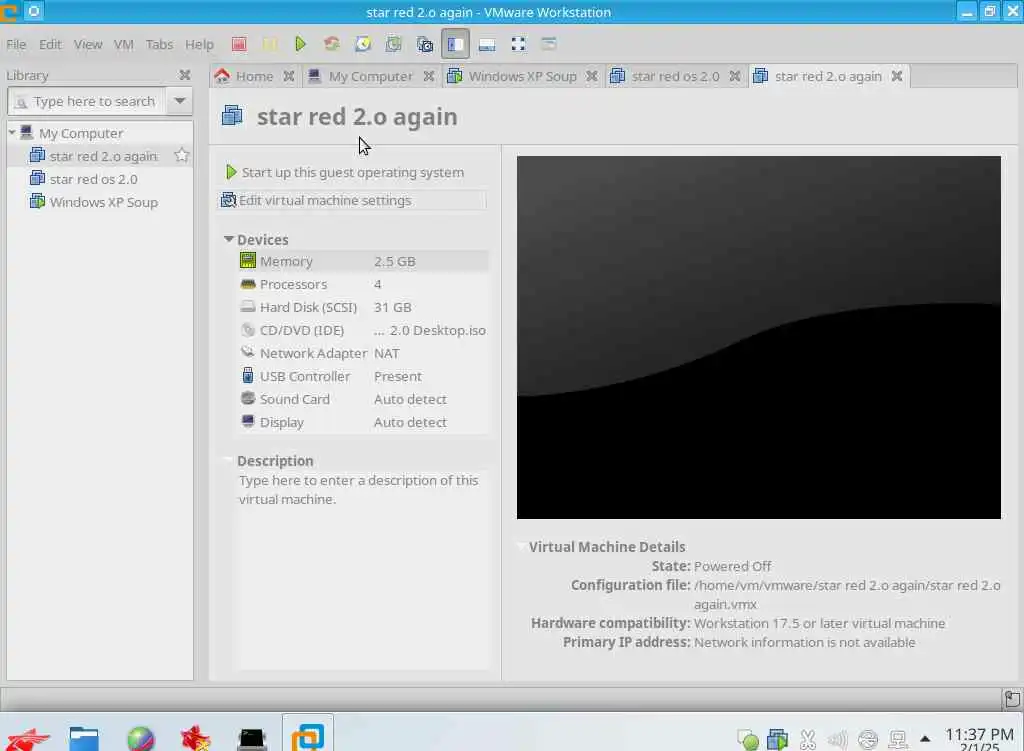The height and width of the screenshot is (751, 1024).
Task: Open the Help menu
Action: (199, 44)
